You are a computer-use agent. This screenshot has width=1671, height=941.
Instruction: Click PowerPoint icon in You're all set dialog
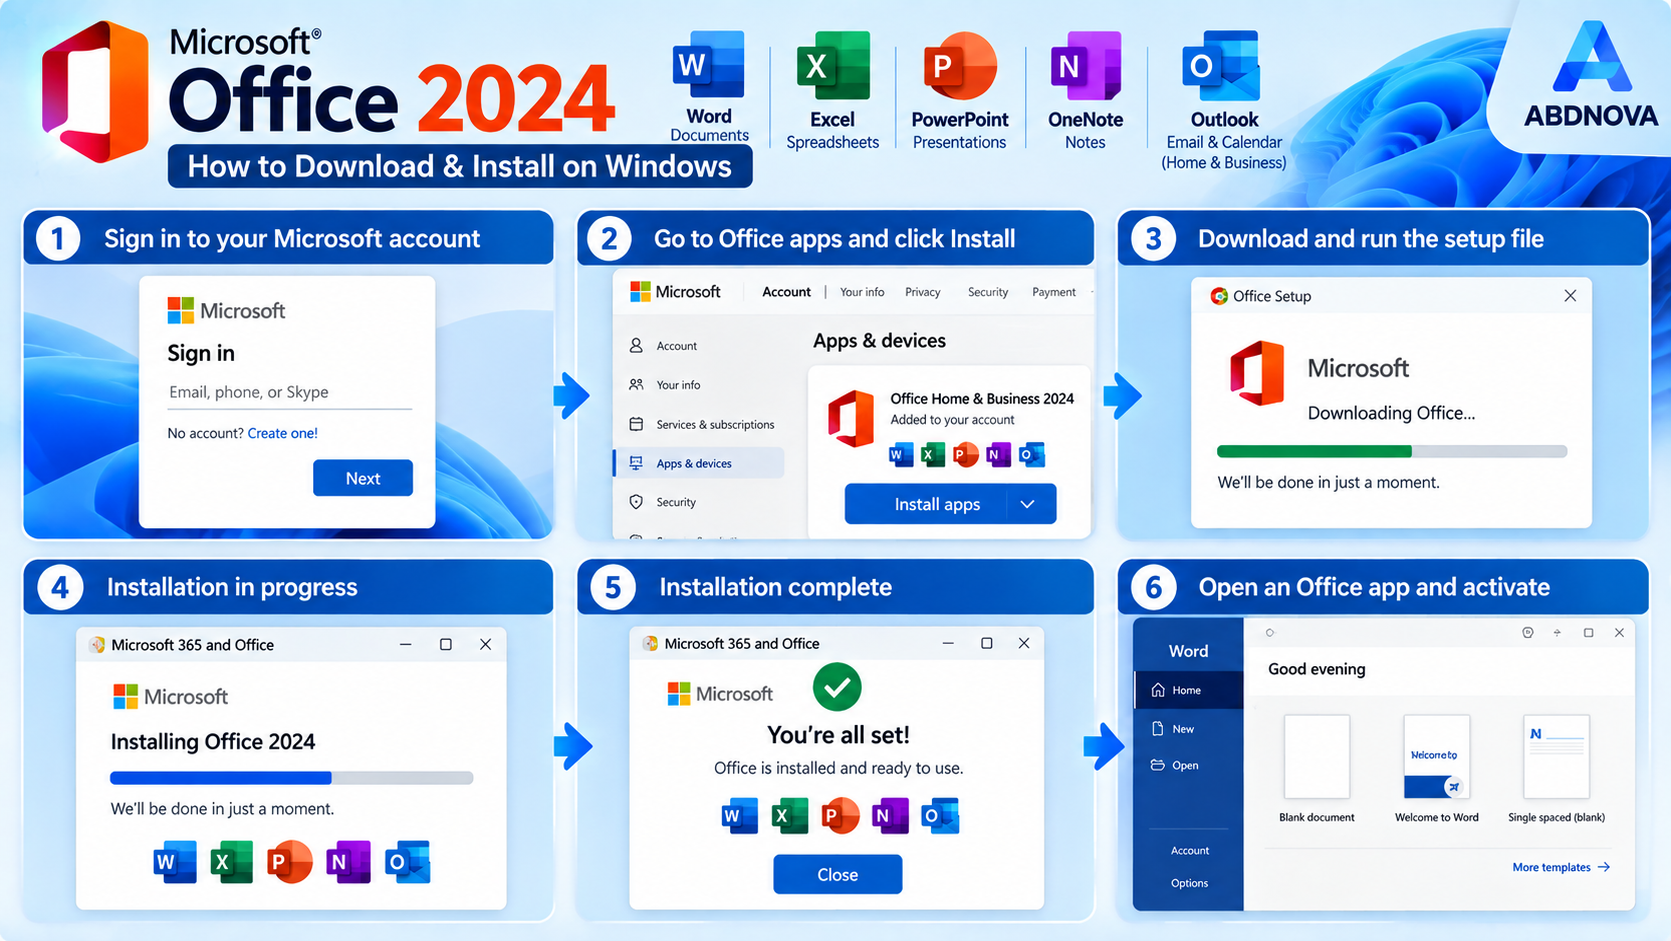[x=840, y=816]
